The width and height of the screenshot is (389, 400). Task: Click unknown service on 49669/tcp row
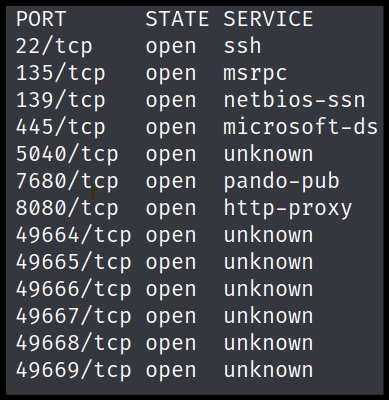tap(268, 370)
